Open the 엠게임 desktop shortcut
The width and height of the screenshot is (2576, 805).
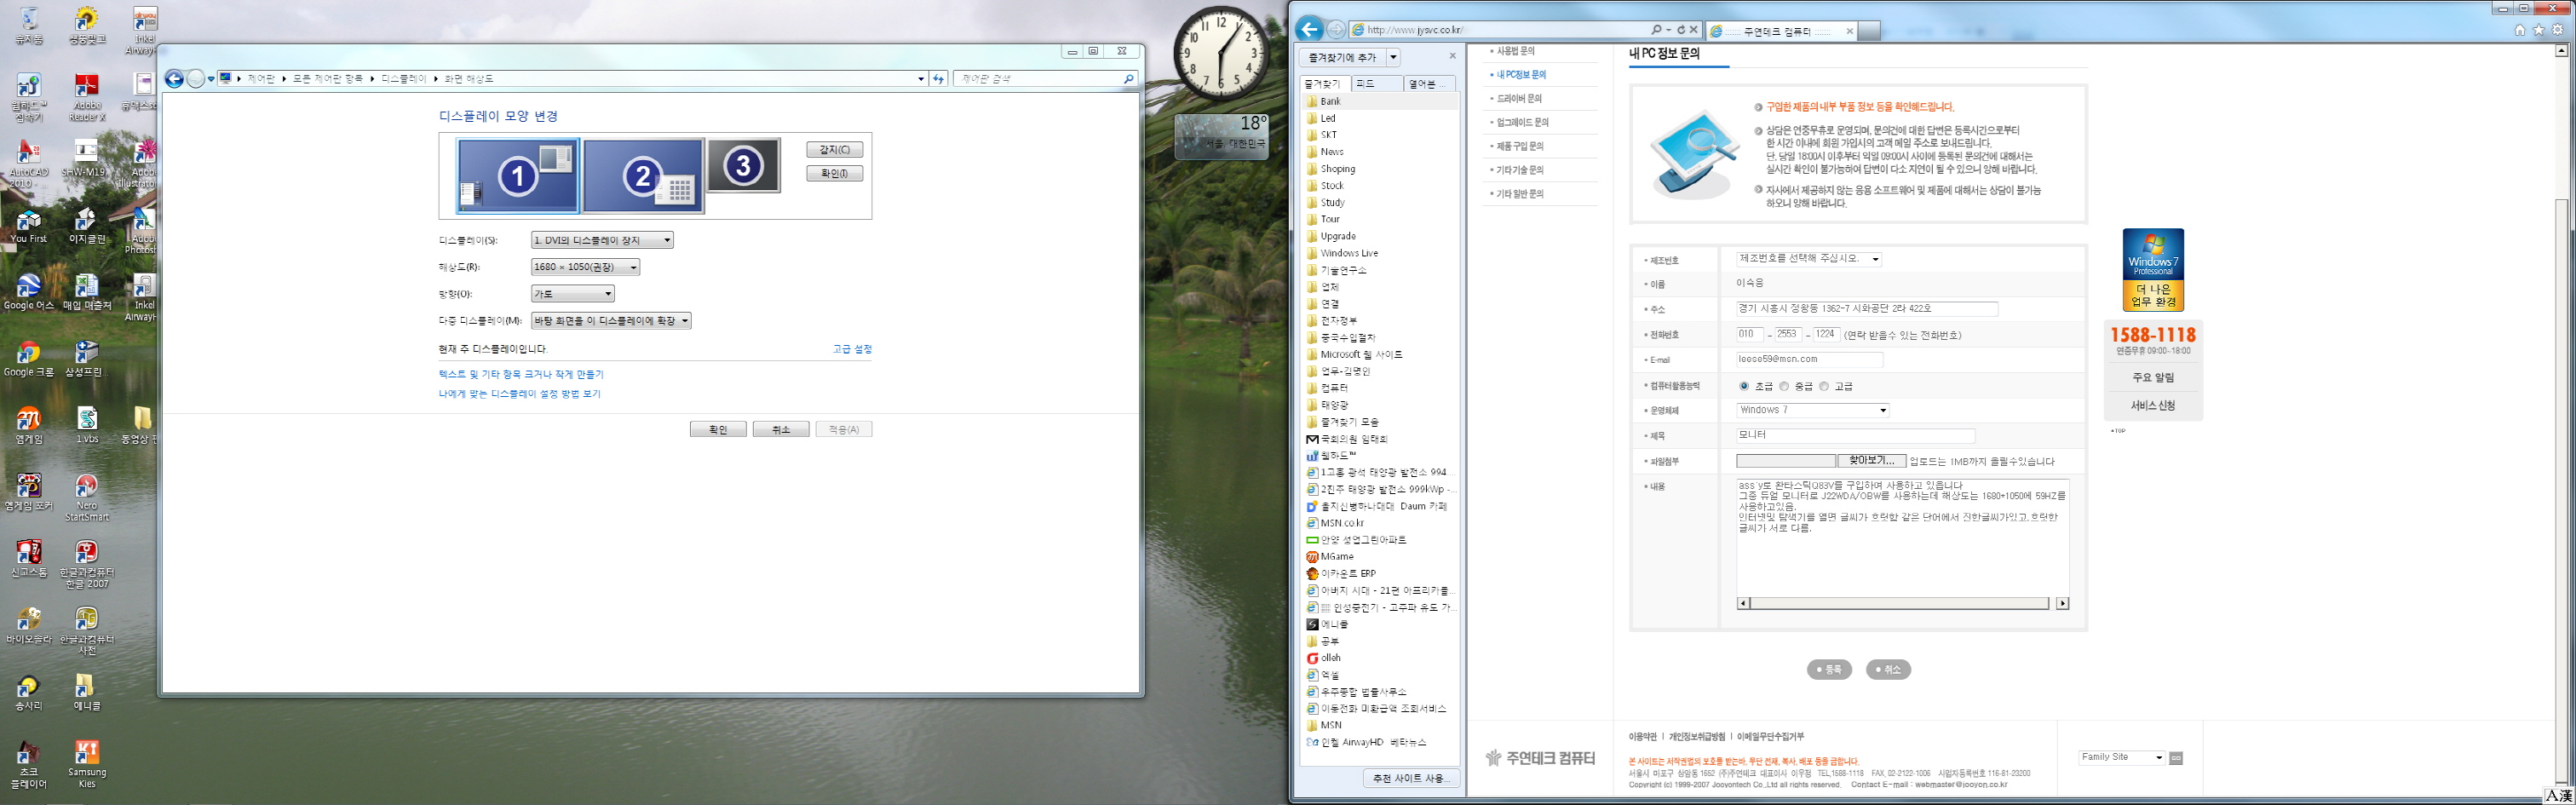(29, 425)
